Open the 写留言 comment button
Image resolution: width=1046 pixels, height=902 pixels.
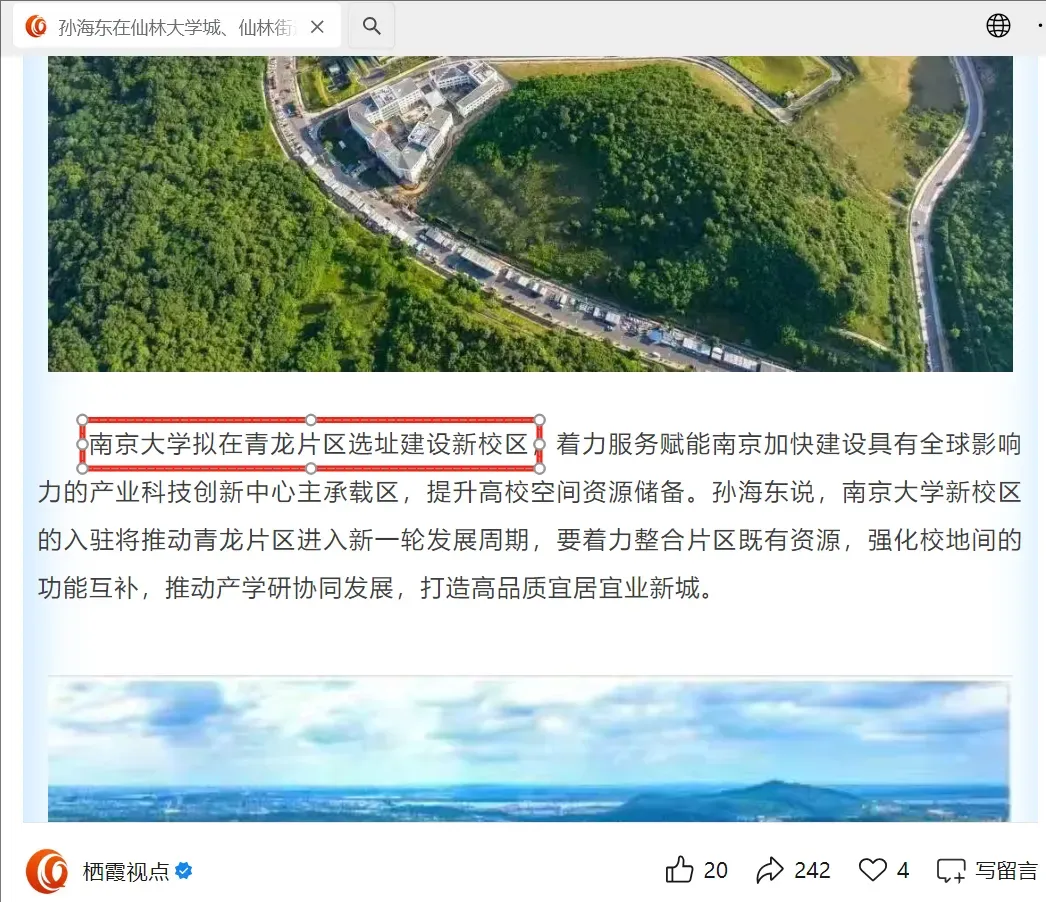tap(987, 870)
